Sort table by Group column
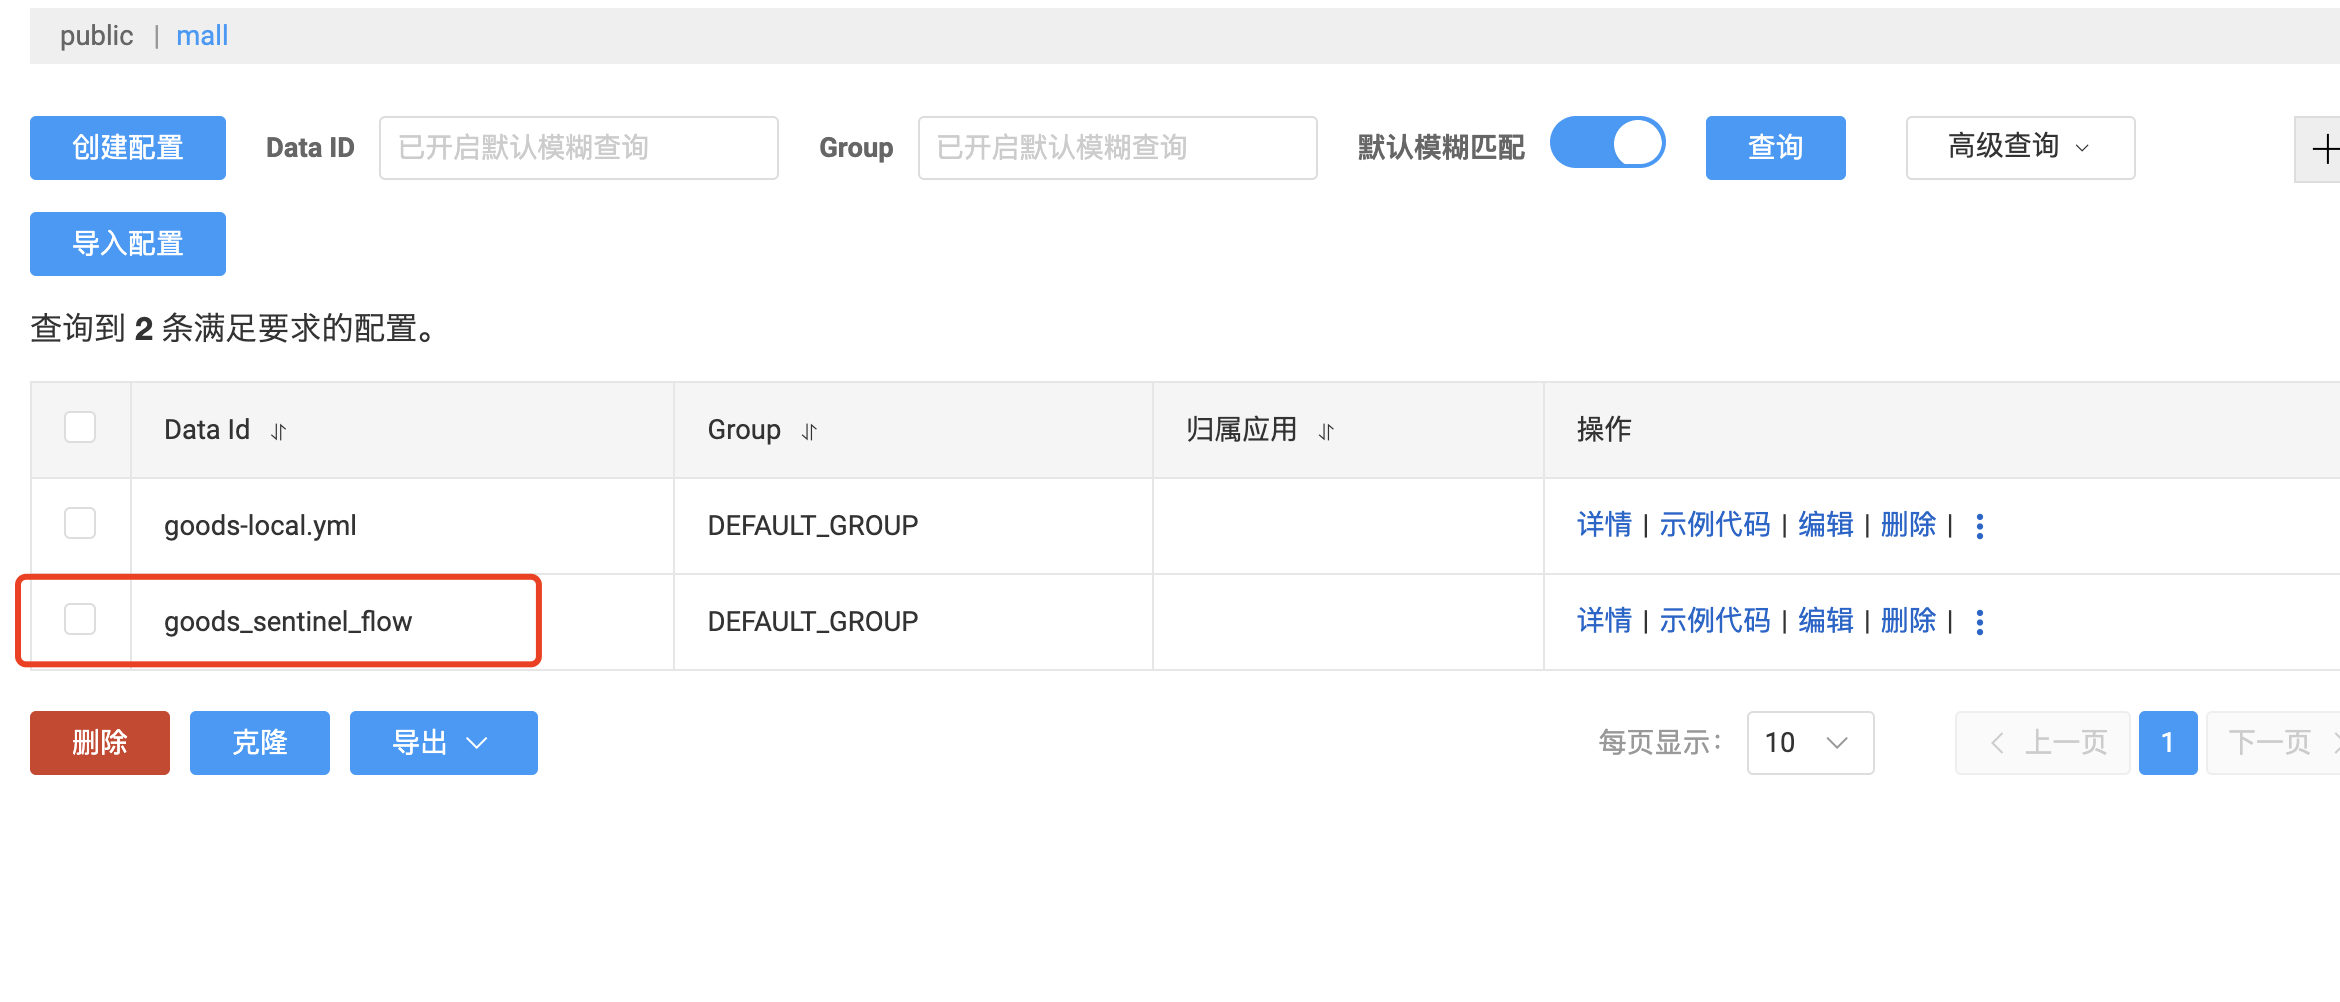Image resolution: width=2340 pixels, height=1002 pixels. click(809, 431)
